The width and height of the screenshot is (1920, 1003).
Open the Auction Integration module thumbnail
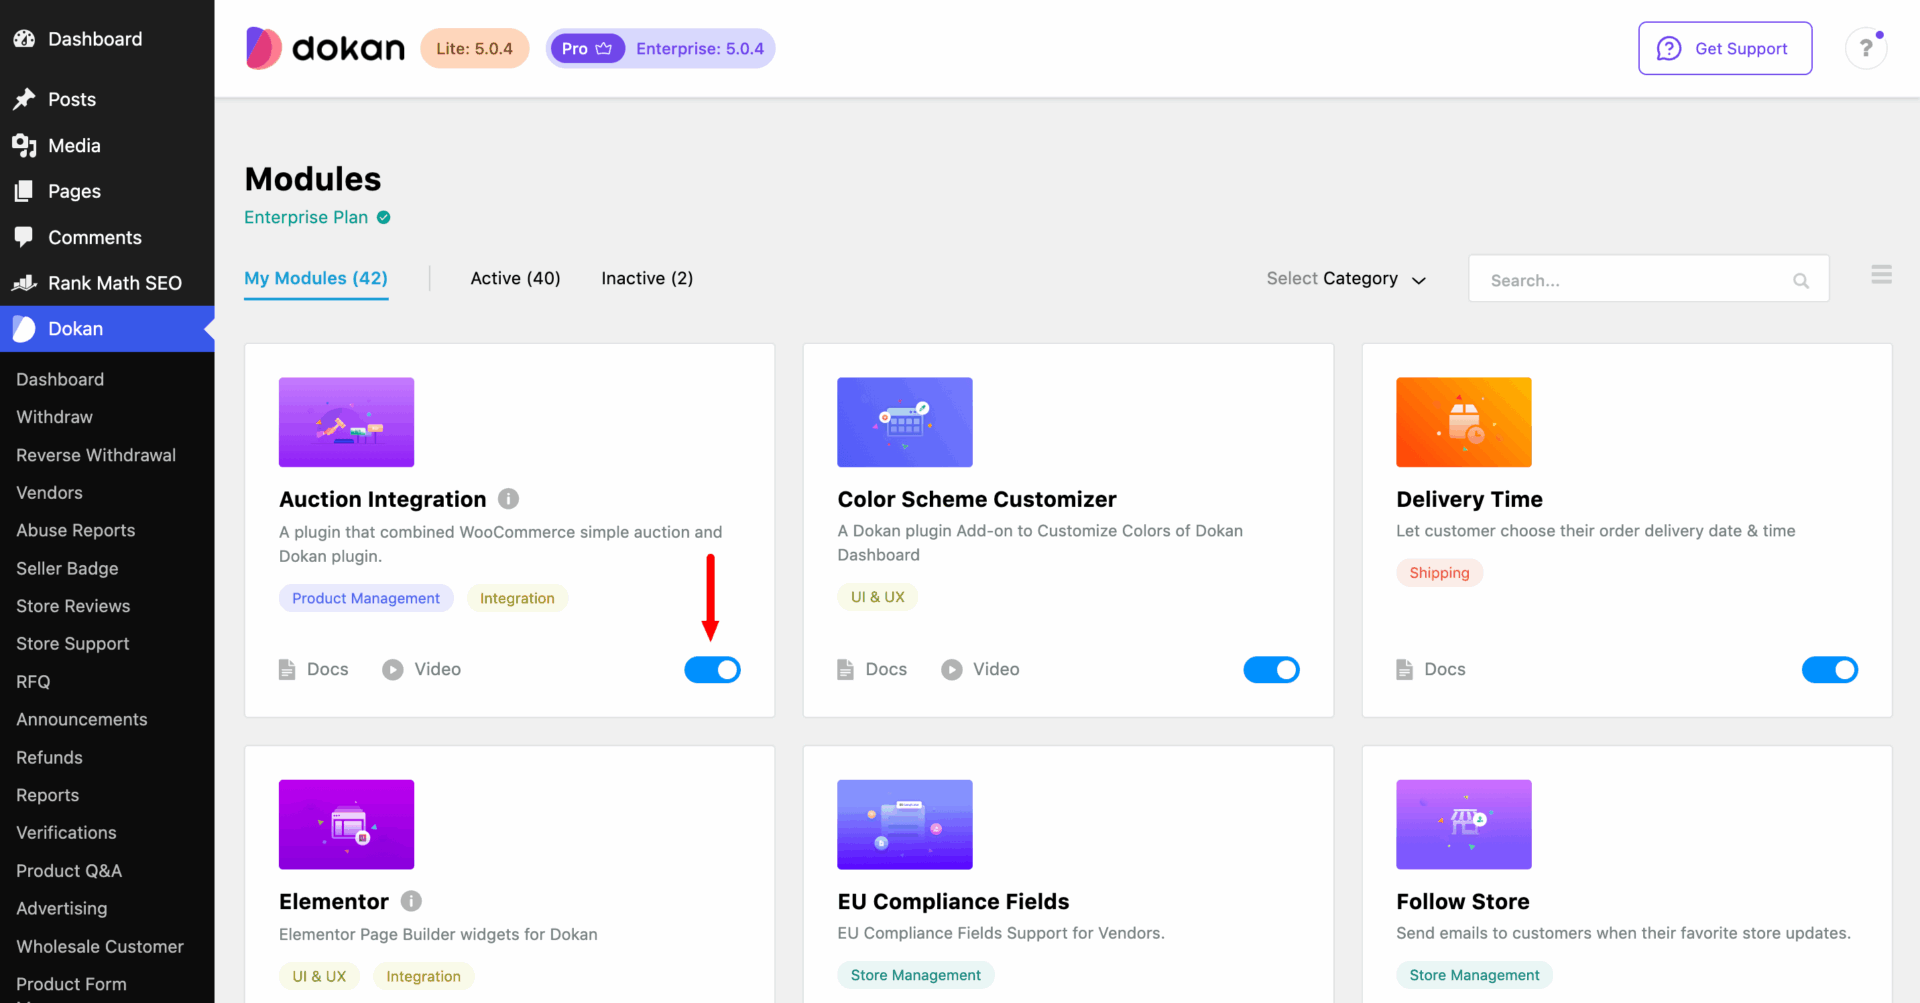346,422
